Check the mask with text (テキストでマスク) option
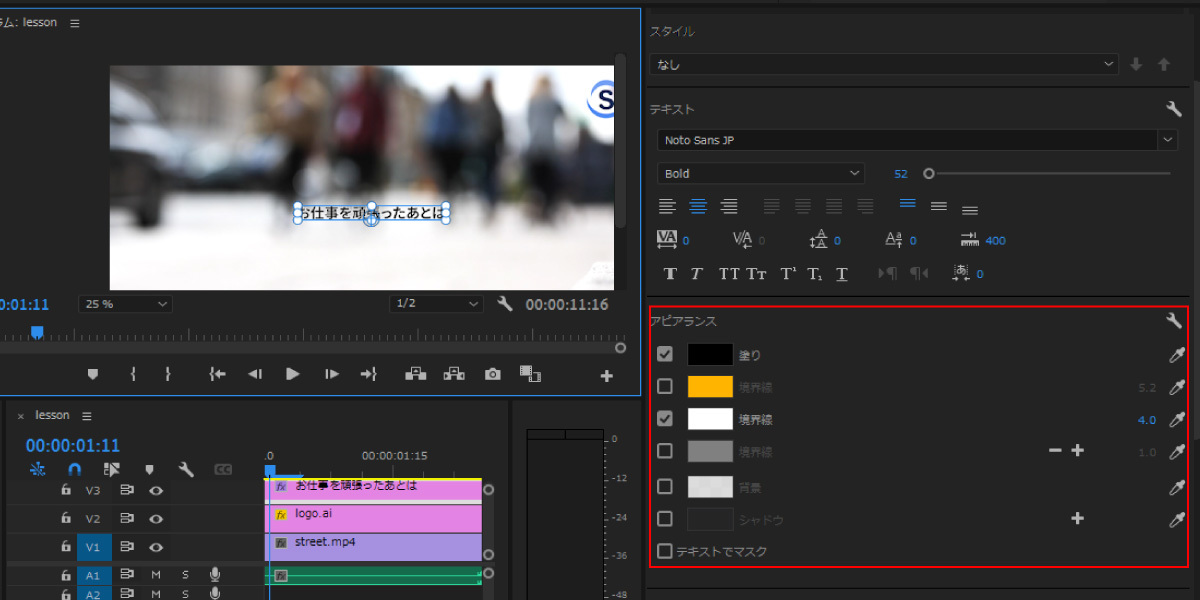The image size is (1200, 600). 665,551
